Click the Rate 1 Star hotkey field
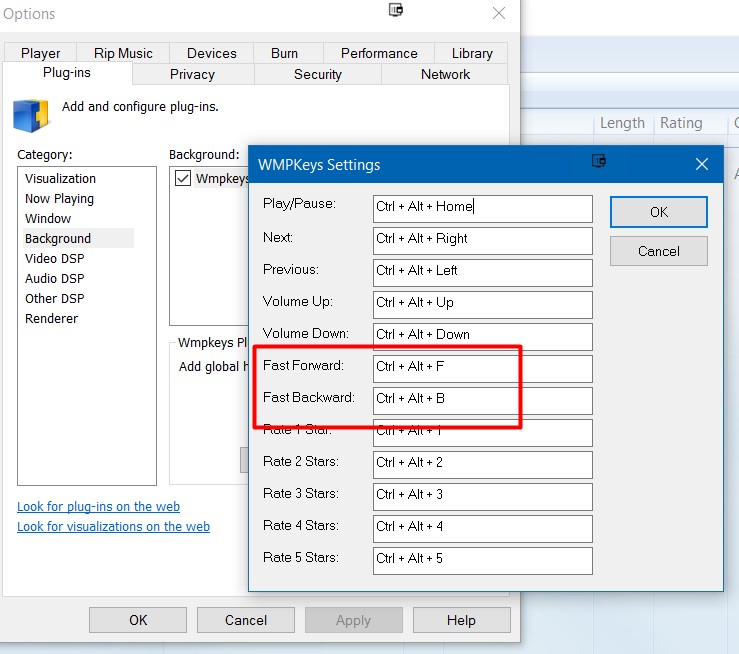739x654 pixels. pos(483,433)
